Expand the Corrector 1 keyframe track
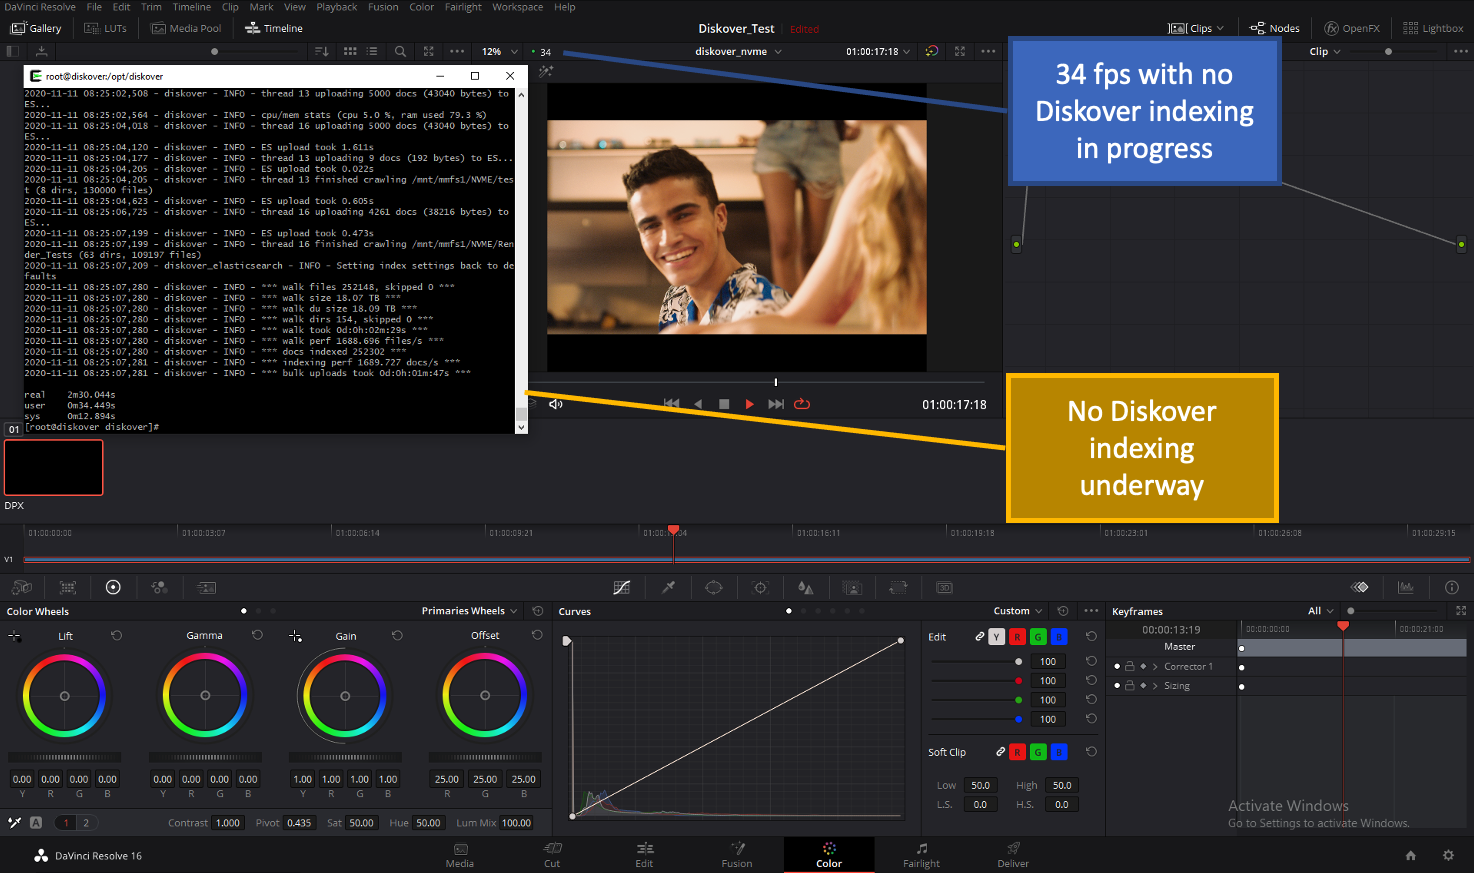This screenshot has height=873, width=1474. click(x=1155, y=667)
